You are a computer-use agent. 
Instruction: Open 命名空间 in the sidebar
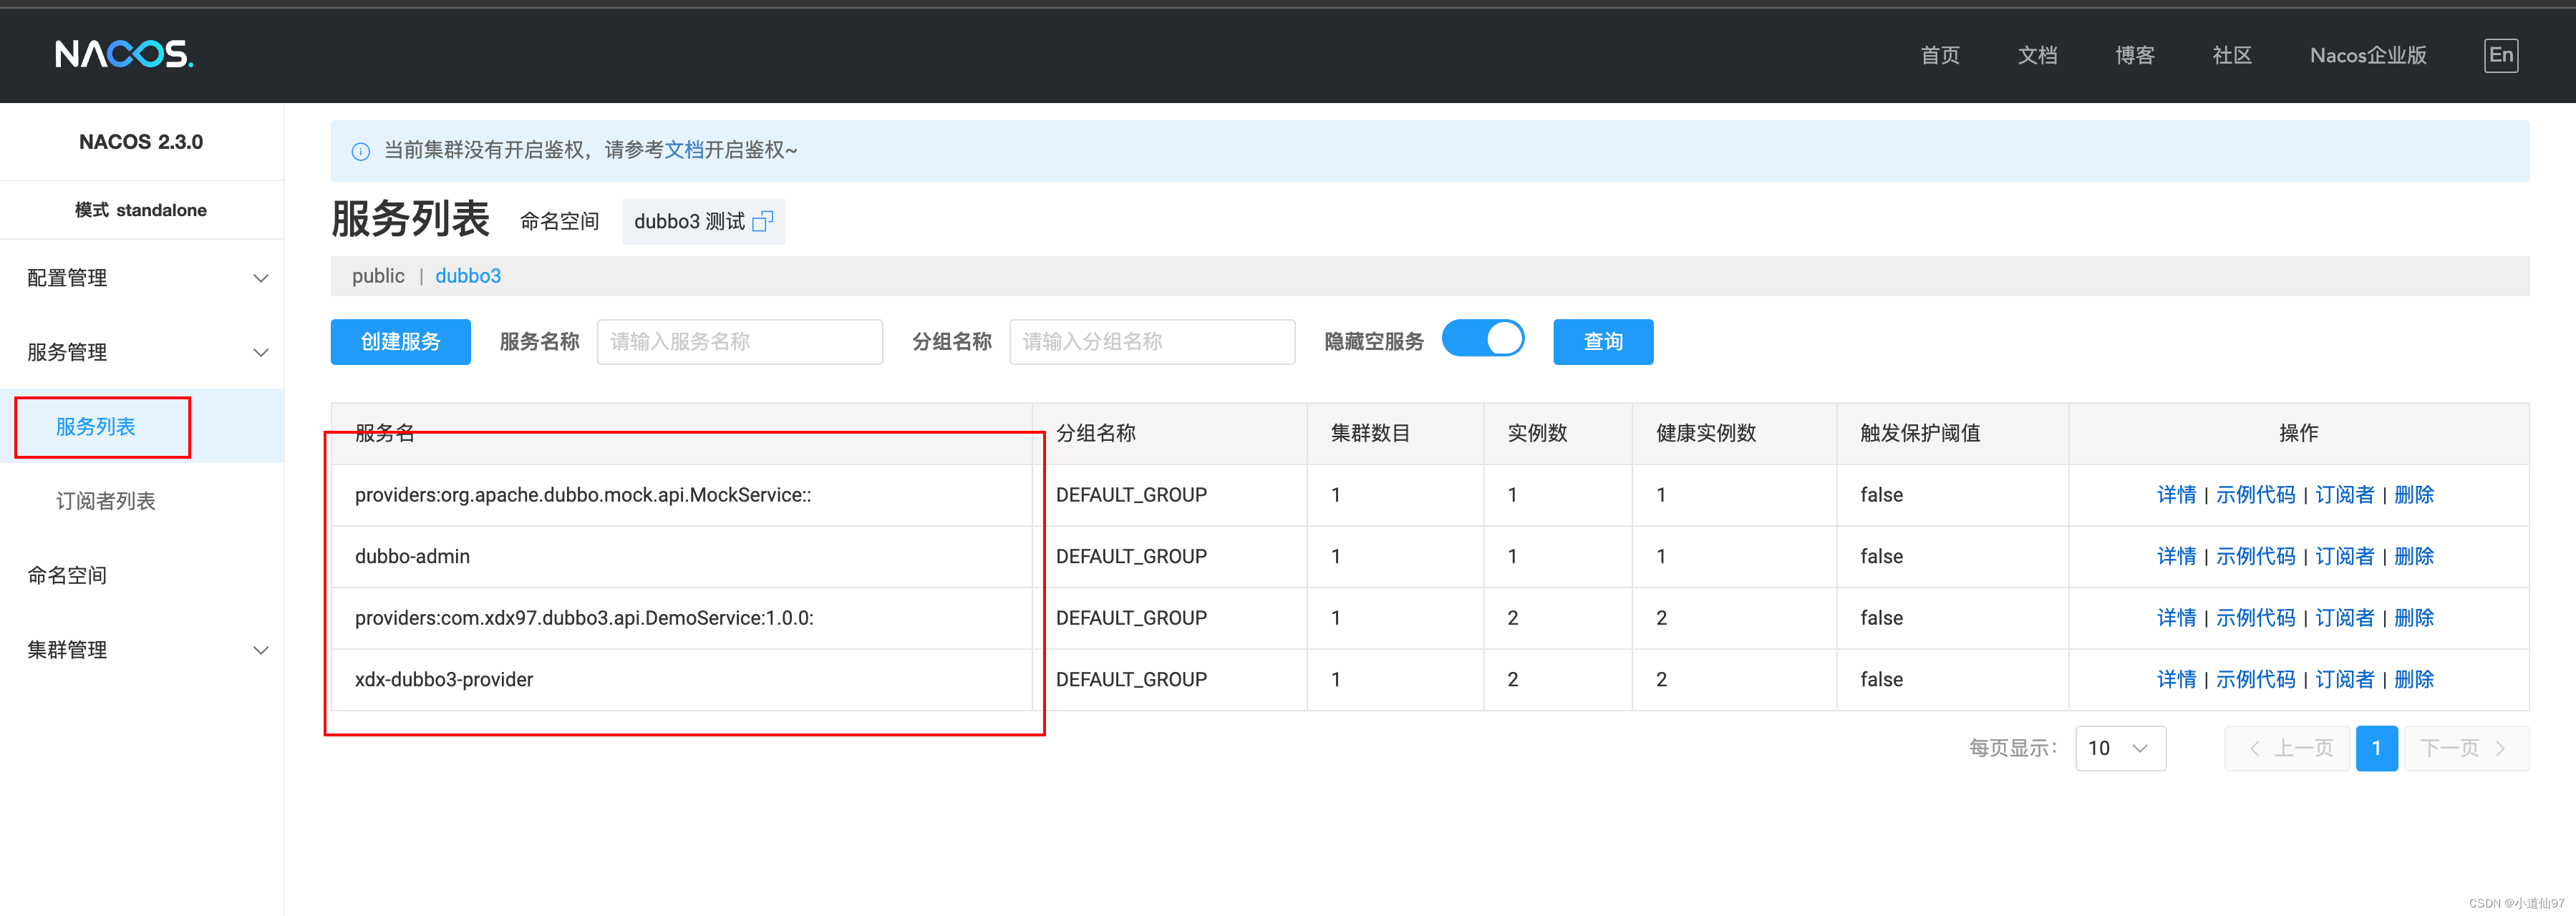(x=67, y=575)
